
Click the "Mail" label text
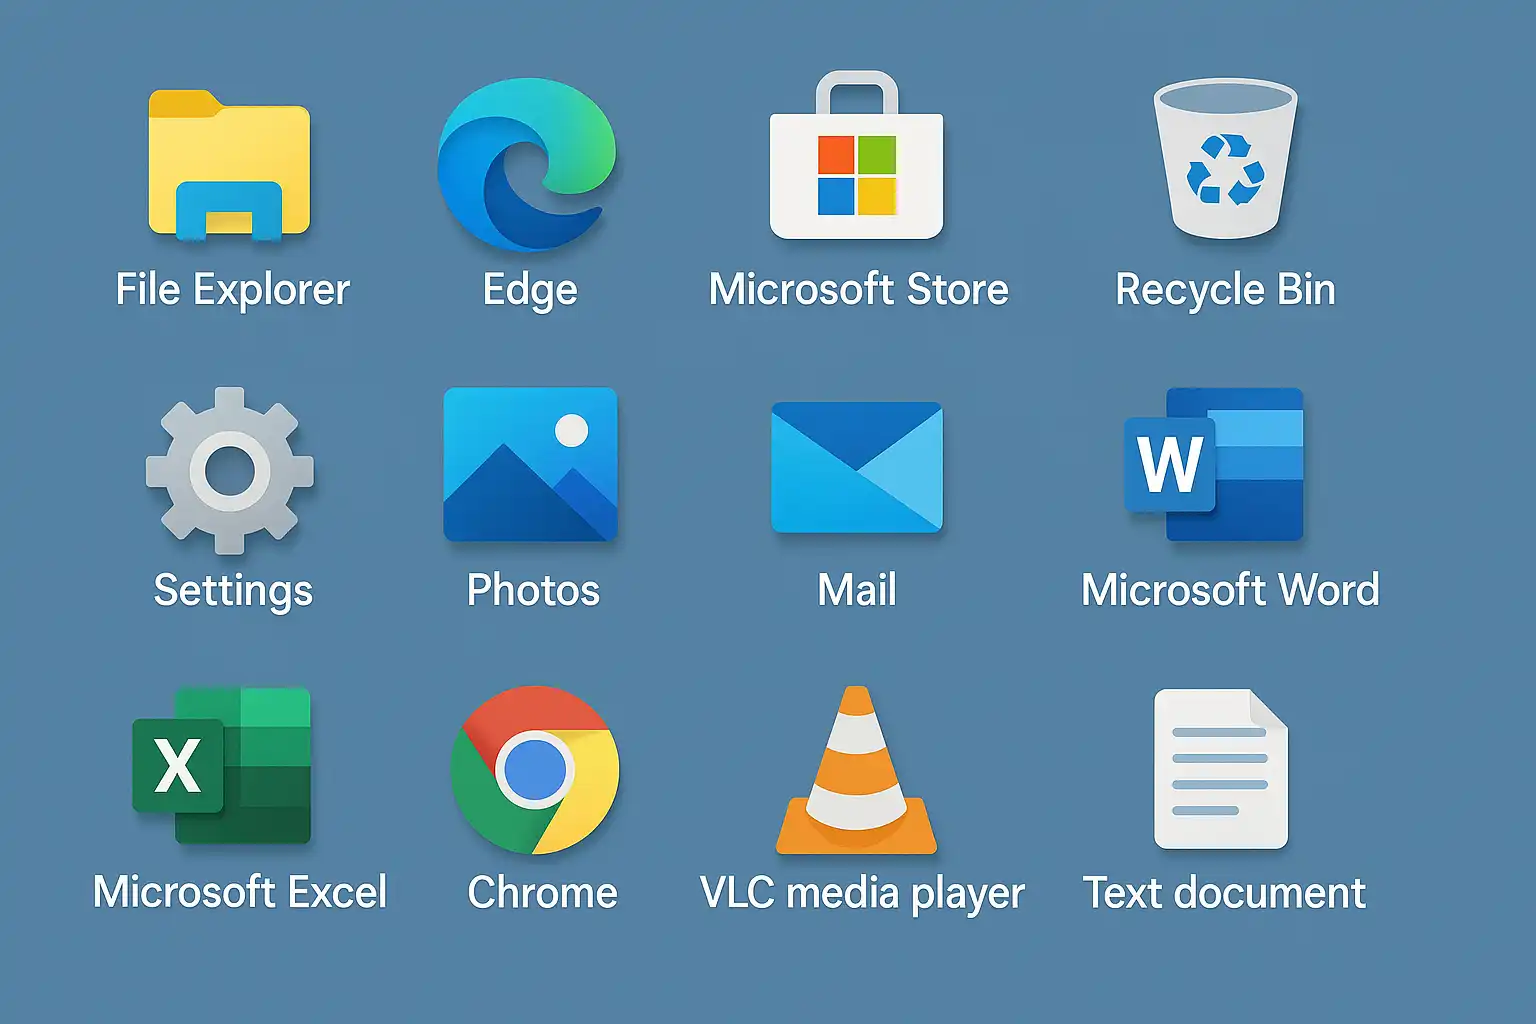(x=857, y=590)
